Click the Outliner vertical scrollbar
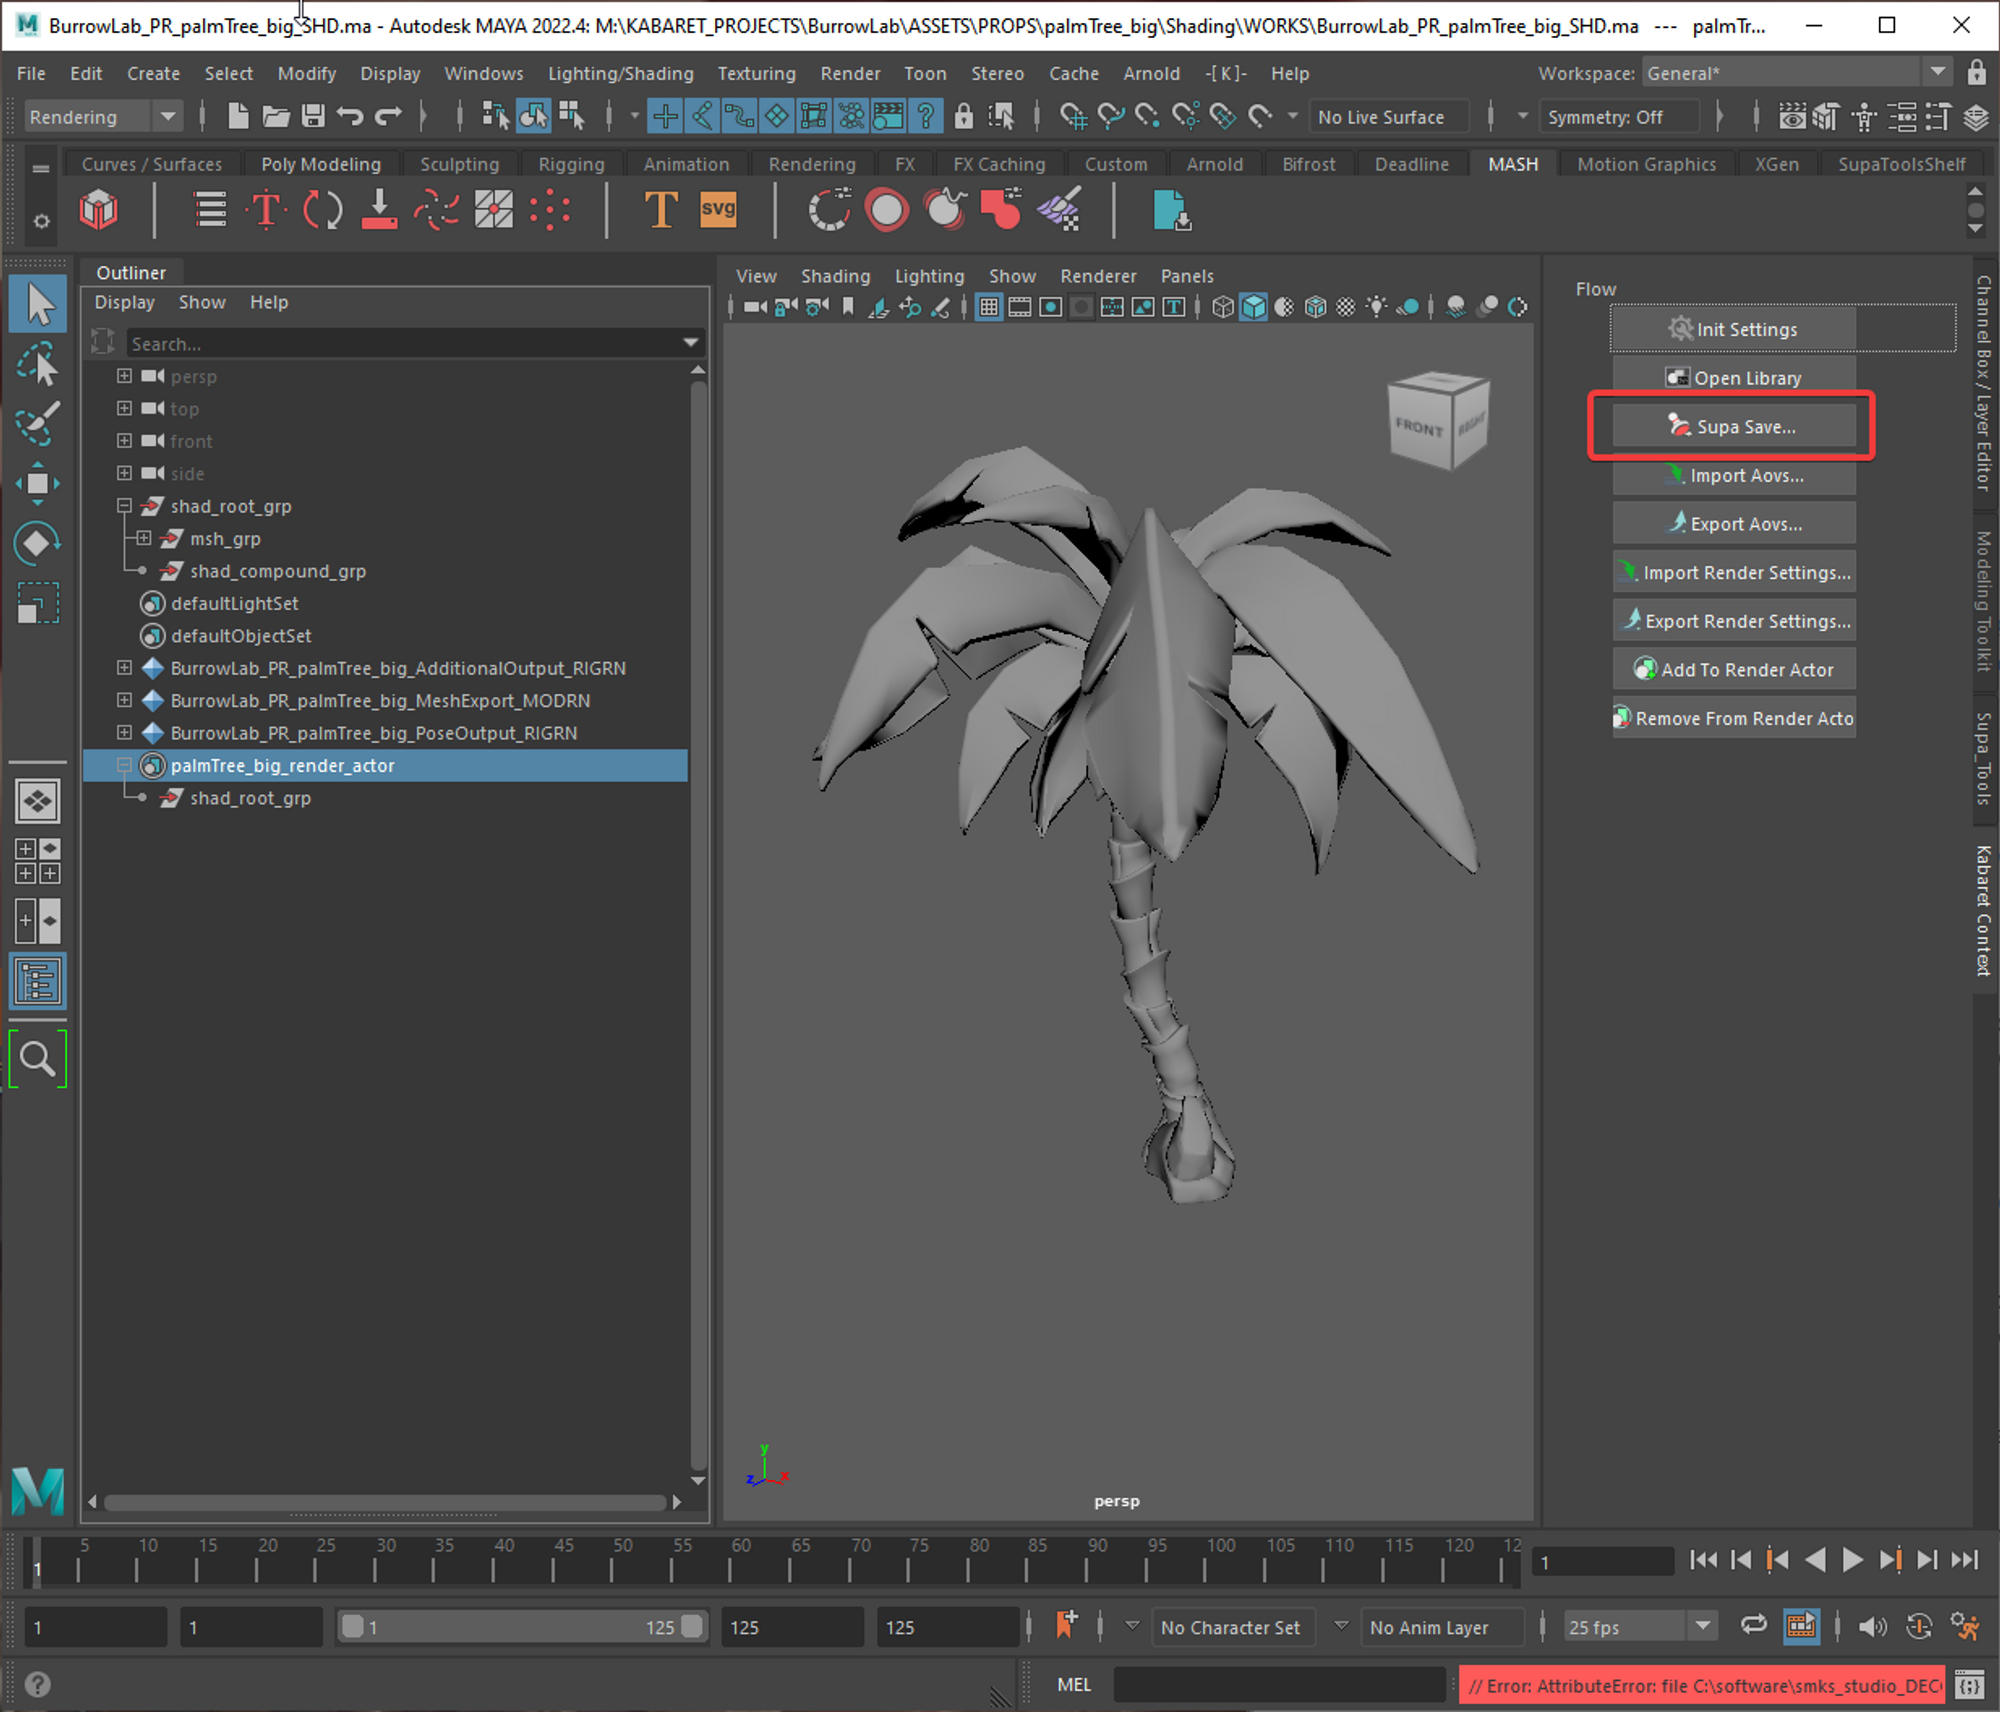Viewport: 2000px width, 1712px height. pyautogui.click(x=698, y=925)
